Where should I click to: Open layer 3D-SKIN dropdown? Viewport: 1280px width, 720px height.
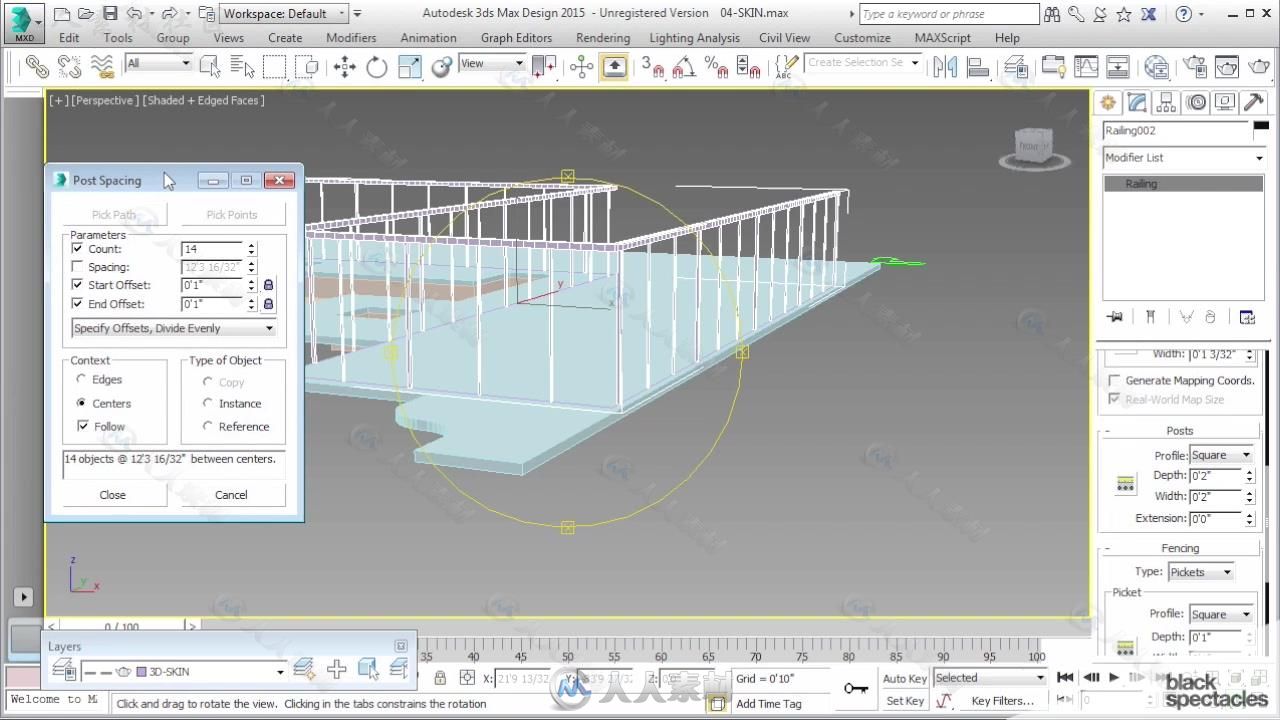point(184,672)
